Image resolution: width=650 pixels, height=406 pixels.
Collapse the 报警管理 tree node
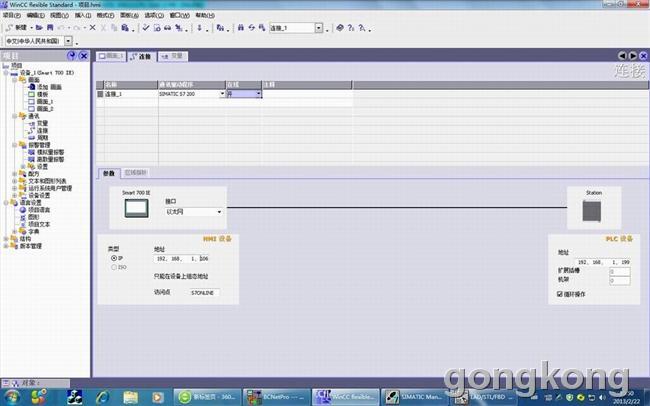click(x=15, y=145)
